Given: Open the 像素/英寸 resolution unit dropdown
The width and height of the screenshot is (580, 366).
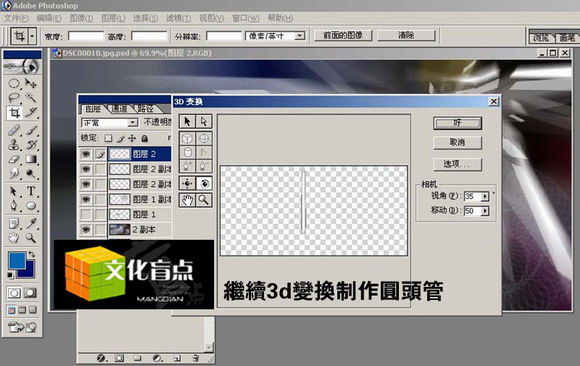Looking at the screenshot, I should pyautogui.click(x=275, y=36).
